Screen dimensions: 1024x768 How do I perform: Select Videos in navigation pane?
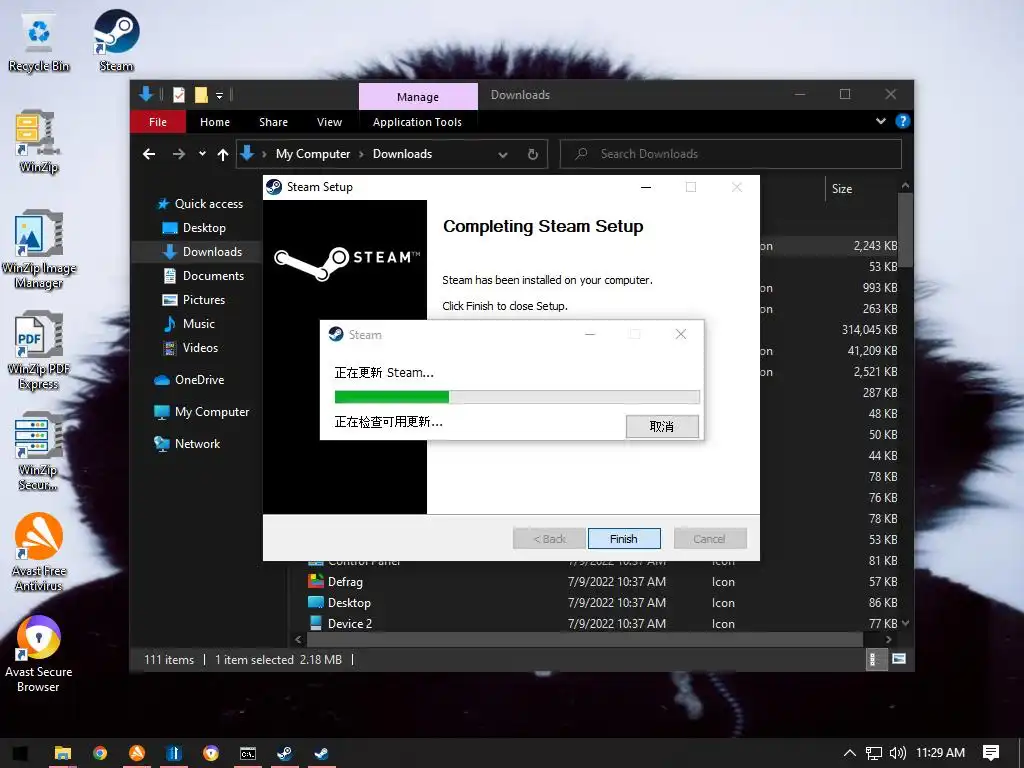click(x=190, y=347)
